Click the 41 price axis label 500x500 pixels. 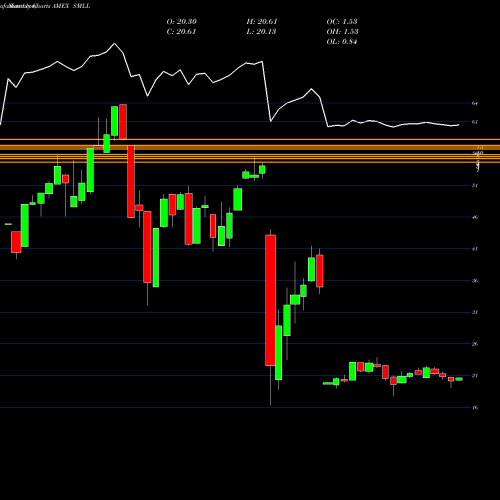pyautogui.click(x=475, y=249)
